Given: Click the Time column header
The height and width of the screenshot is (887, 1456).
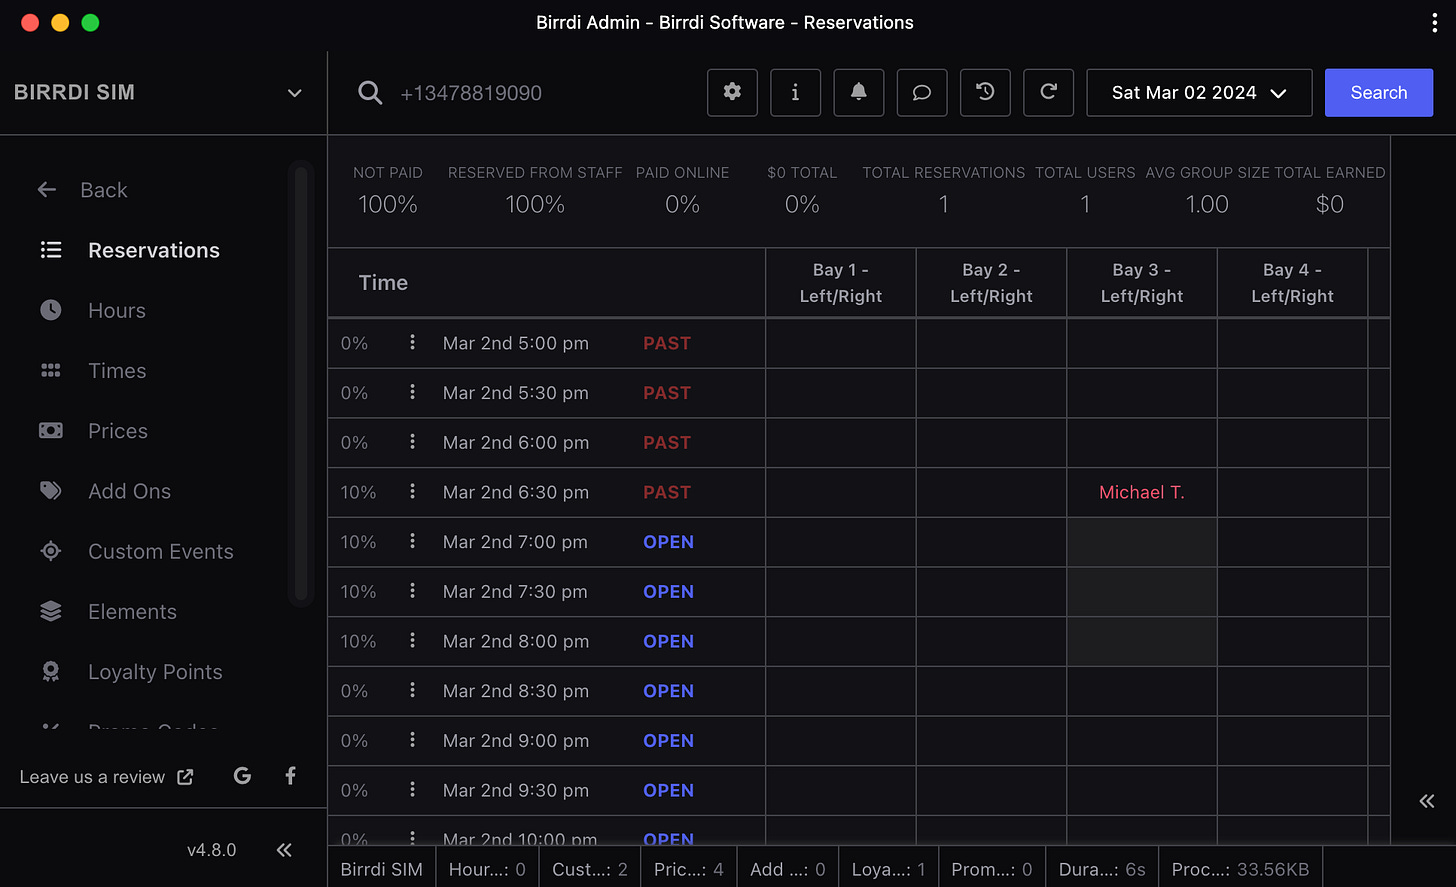Looking at the screenshot, I should [x=384, y=283].
